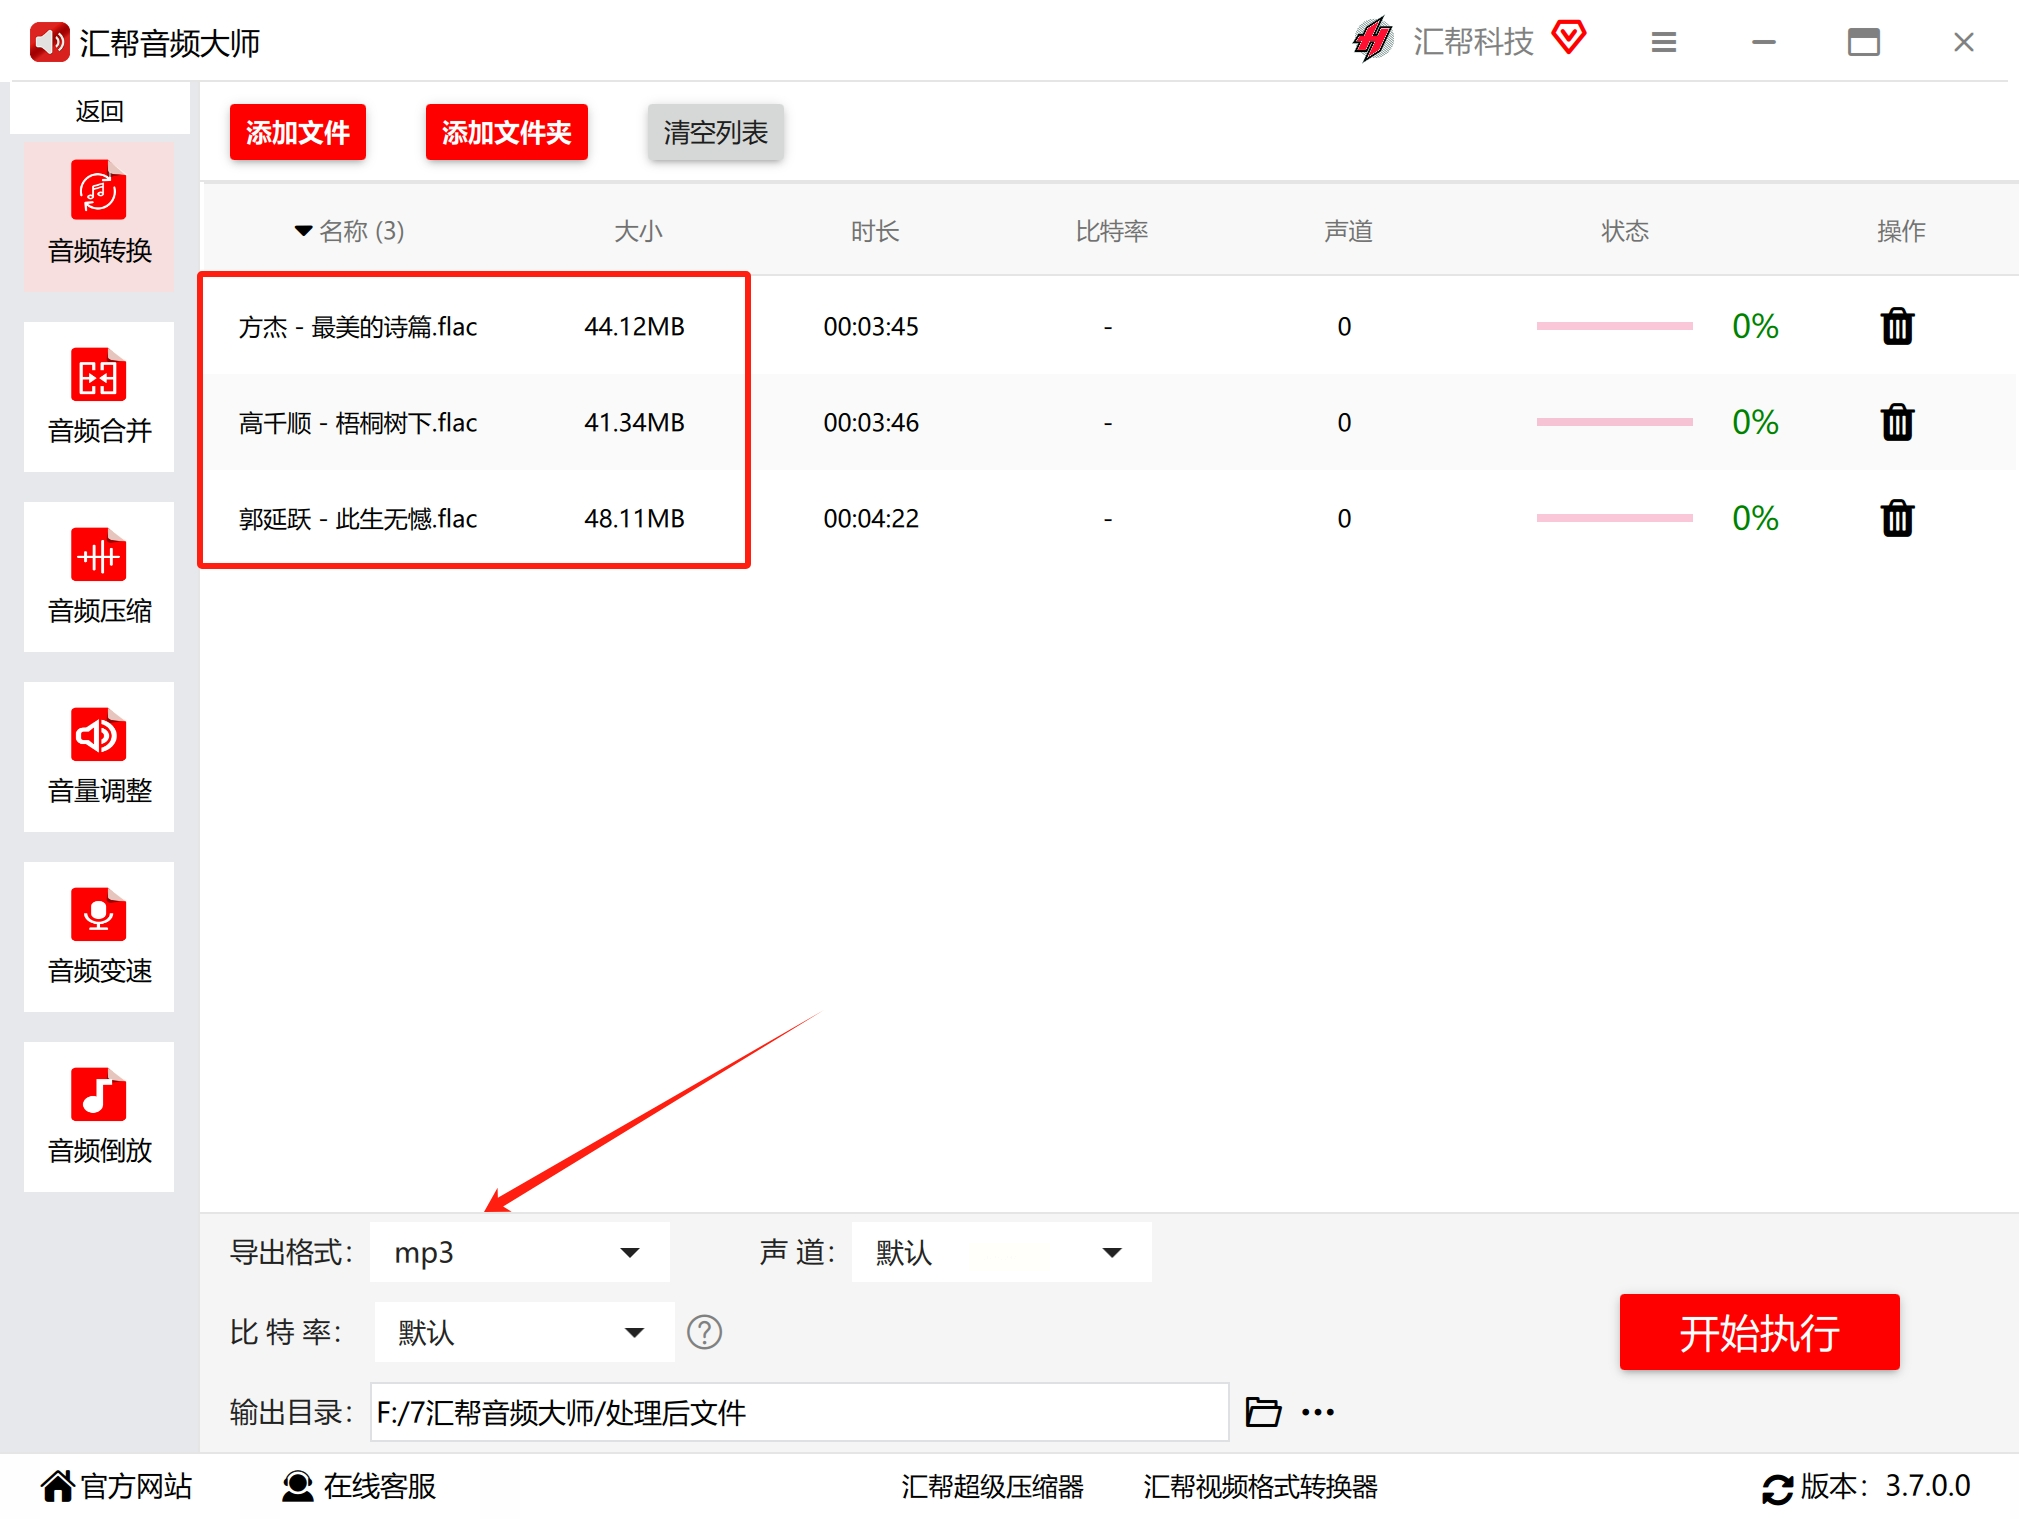Viewport: 2019px width, 1519px height.
Task: Click the 添加文件 add file button
Action: (297, 132)
